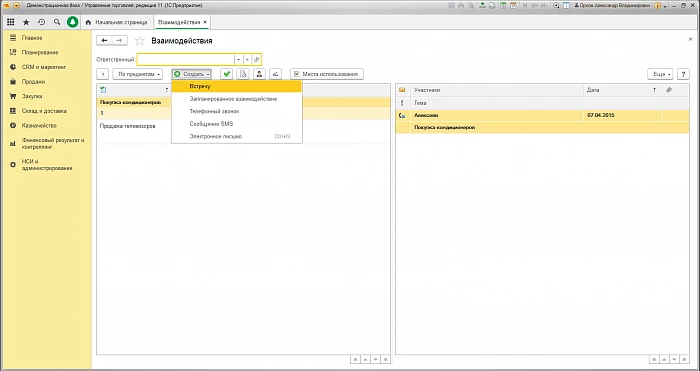Click the document clock toolbar icon

point(243,74)
